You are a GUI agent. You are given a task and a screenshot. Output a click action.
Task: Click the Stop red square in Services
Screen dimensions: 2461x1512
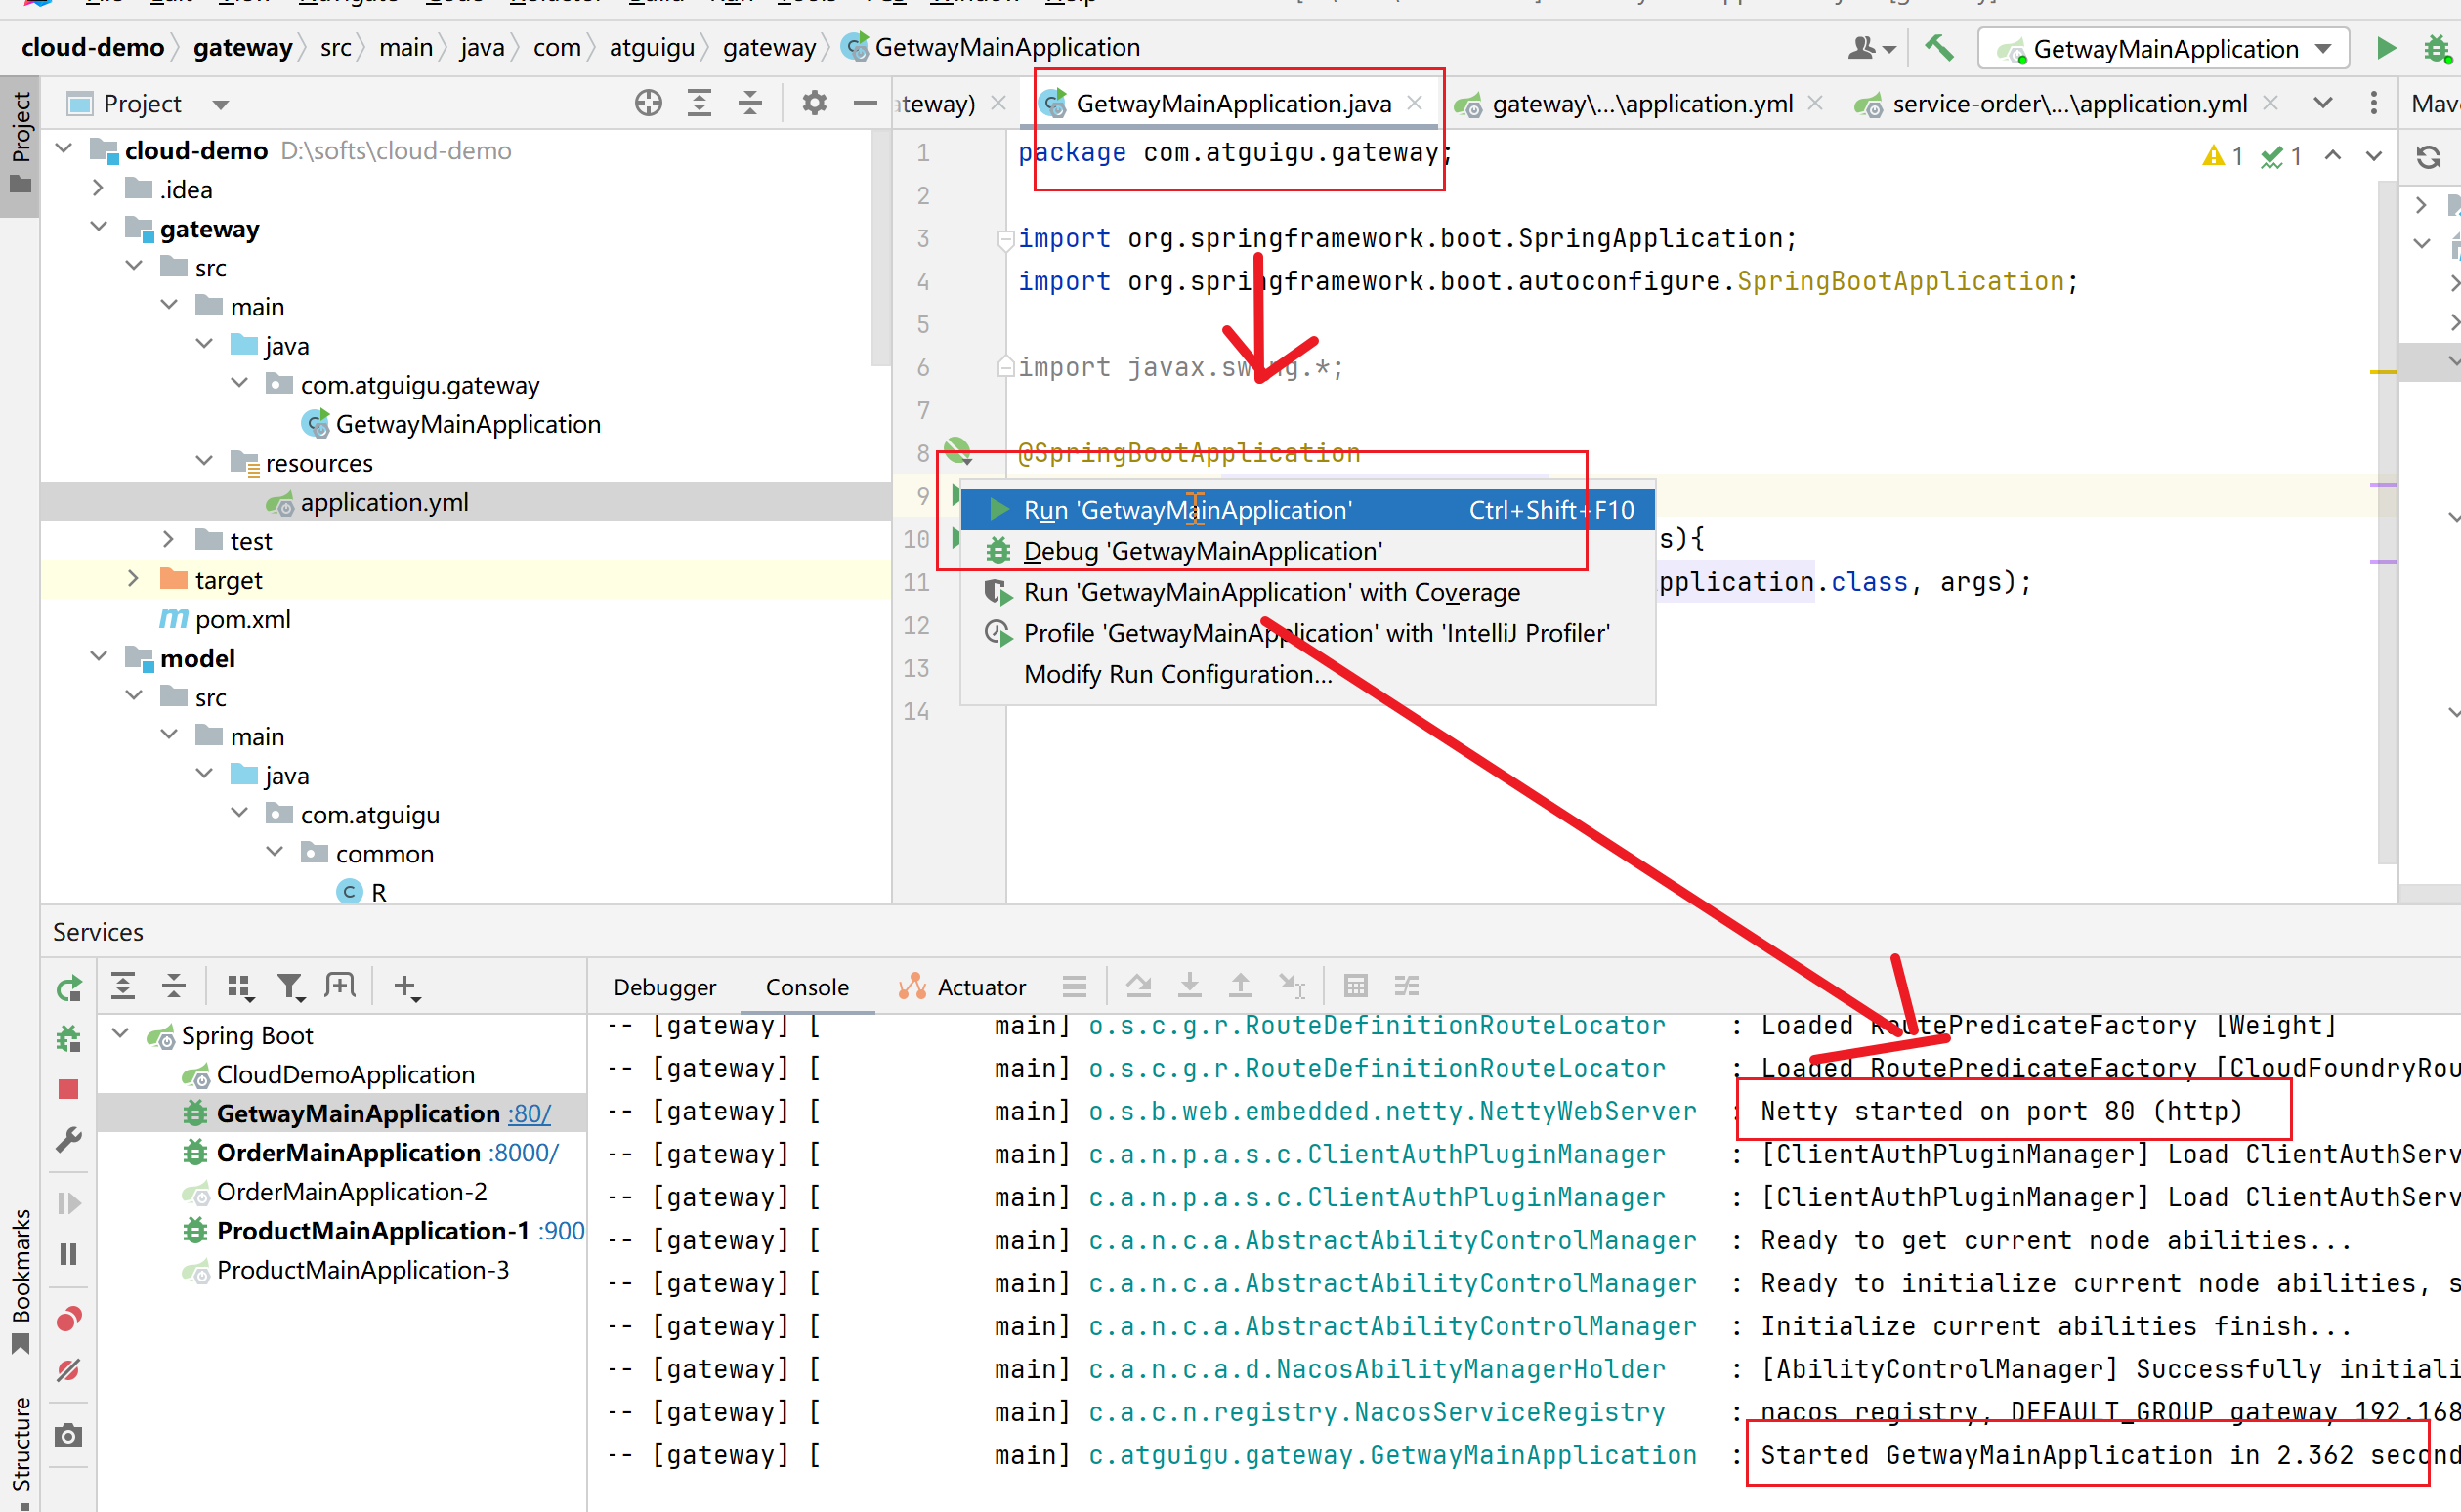pos(68,1088)
